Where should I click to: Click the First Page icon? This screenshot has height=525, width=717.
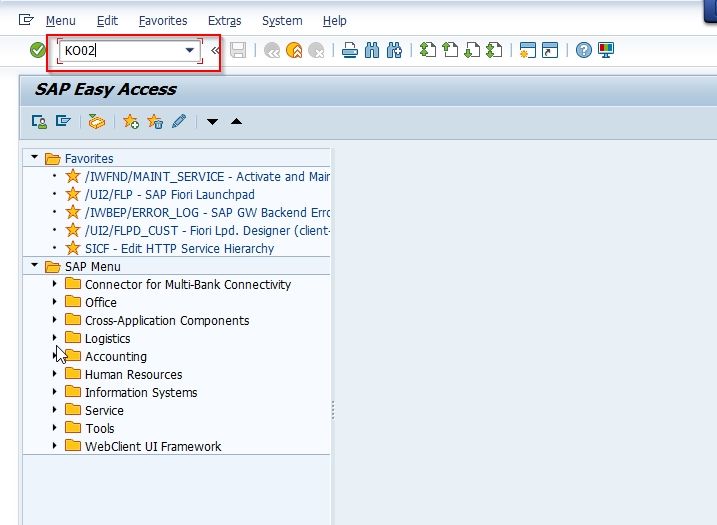click(x=428, y=50)
